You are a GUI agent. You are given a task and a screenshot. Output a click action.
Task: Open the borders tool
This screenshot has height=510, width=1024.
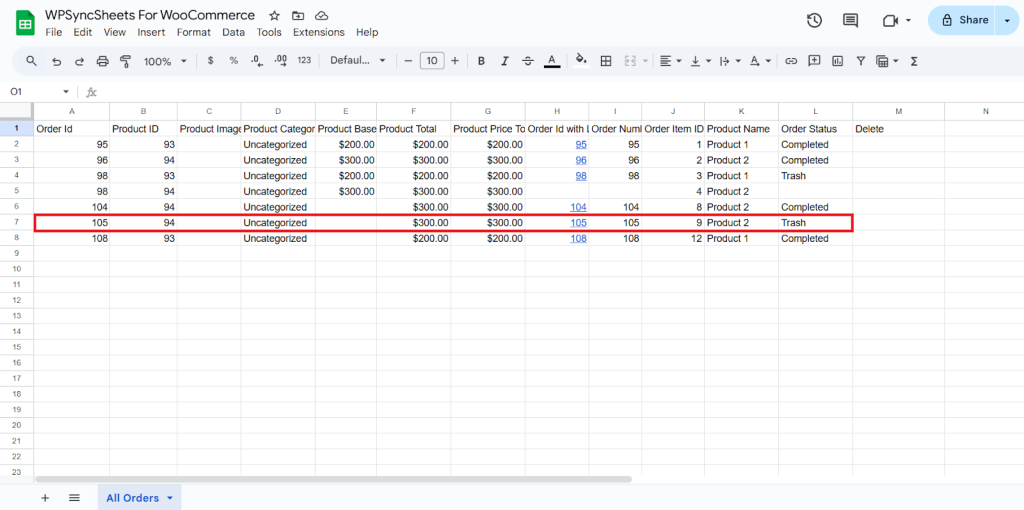pyautogui.click(x=605, y=61)
